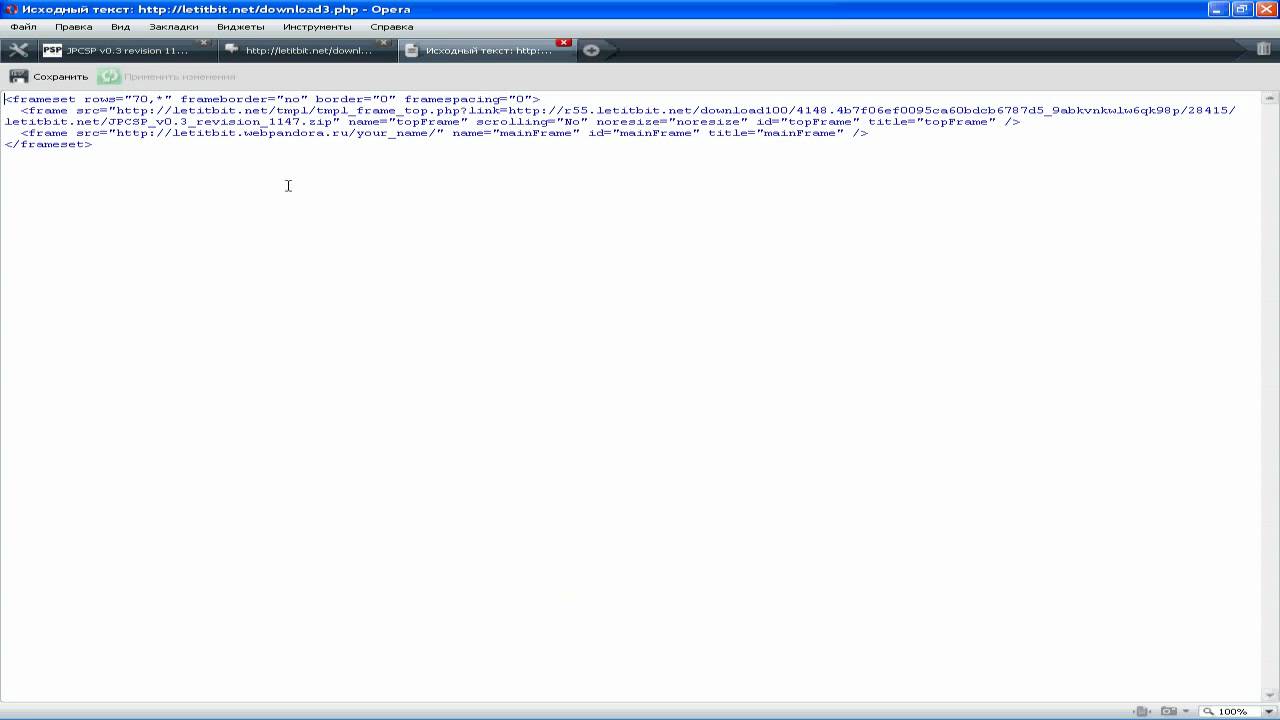Click the Opera icon in title bar
1280x720 pixels.
[x=11, y=9]
